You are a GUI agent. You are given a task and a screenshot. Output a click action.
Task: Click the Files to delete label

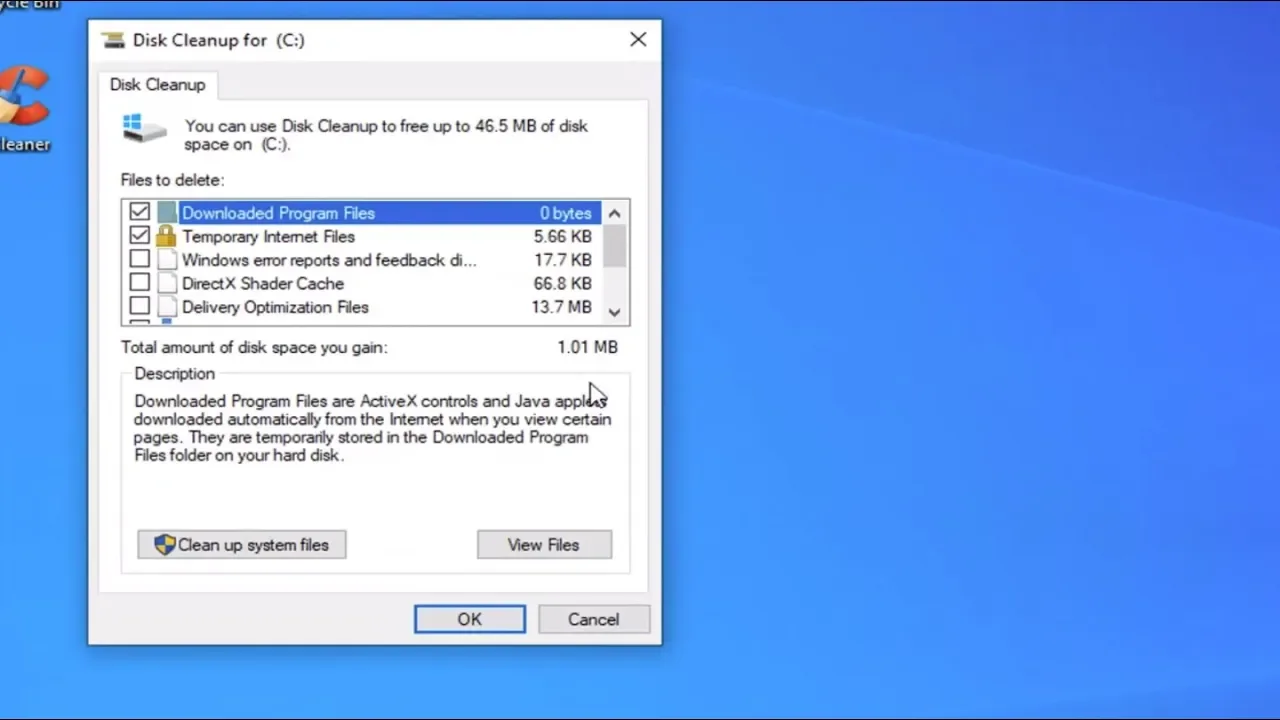[173, 180]
